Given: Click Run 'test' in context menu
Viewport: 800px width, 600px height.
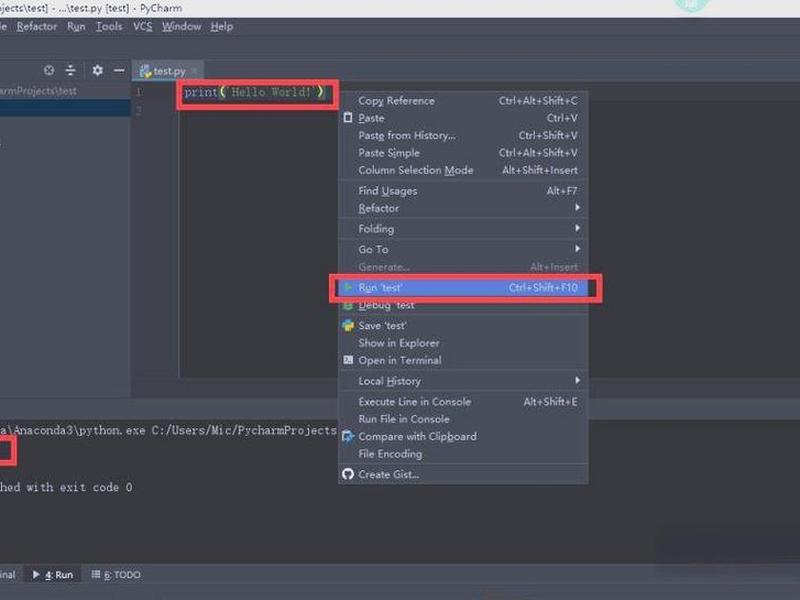Looking at the screenshot, I should coord(463,288).
